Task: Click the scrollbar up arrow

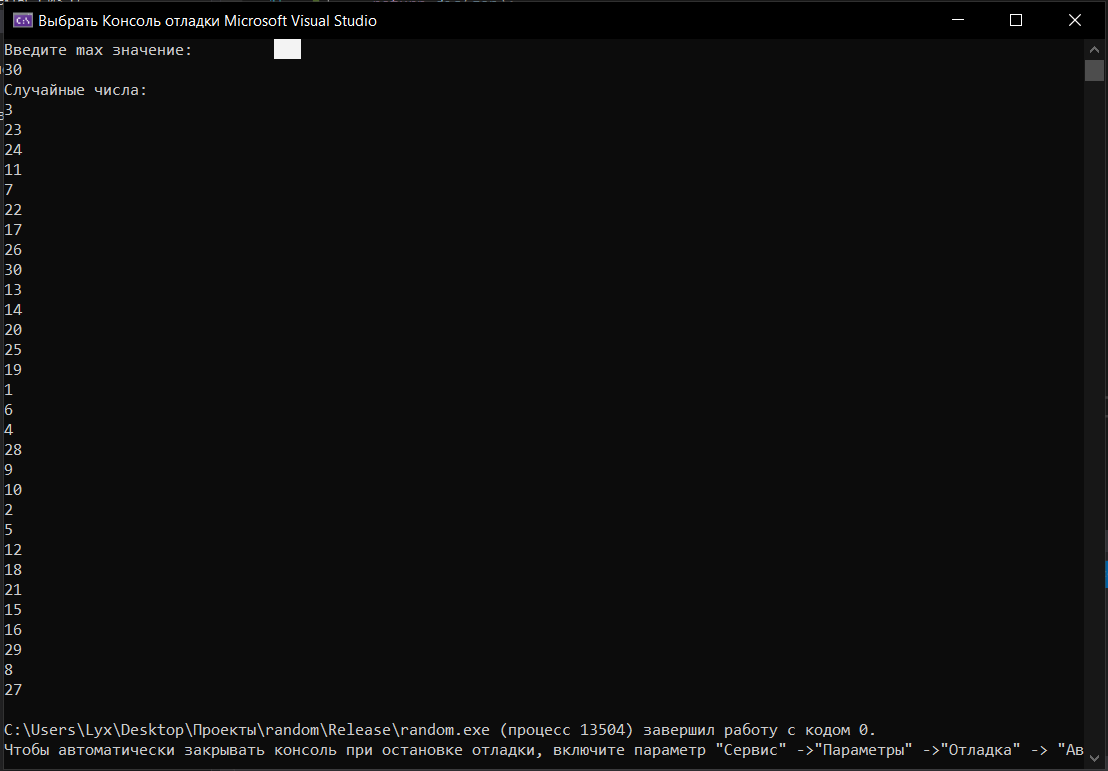Action: tap(1095, 49)
